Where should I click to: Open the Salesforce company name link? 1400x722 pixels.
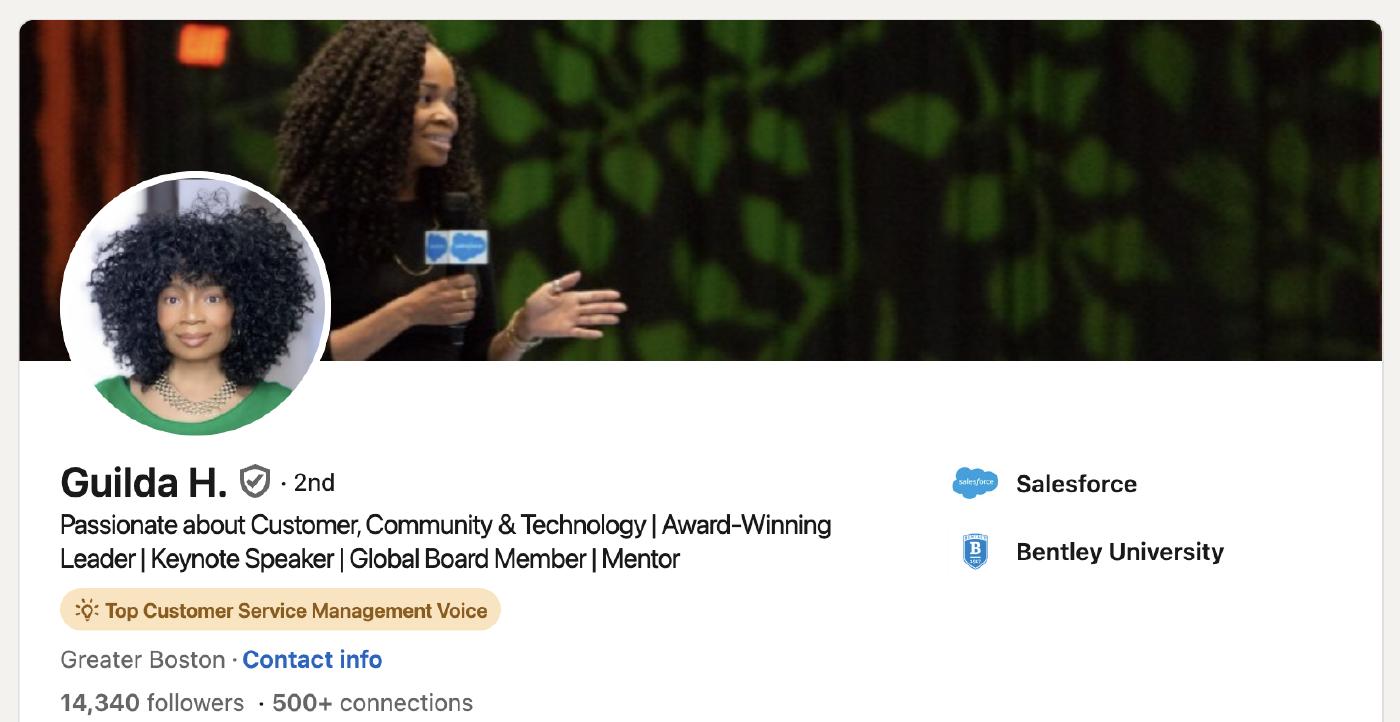click(1076, 484)
